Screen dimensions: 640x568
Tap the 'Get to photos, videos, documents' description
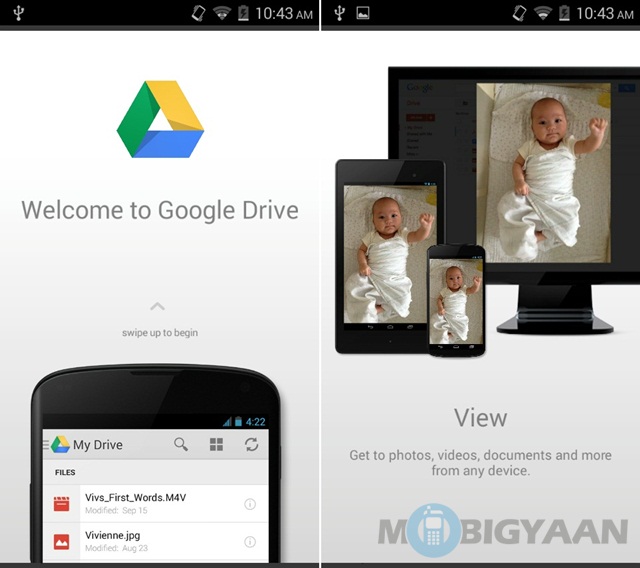pos(481,463)
